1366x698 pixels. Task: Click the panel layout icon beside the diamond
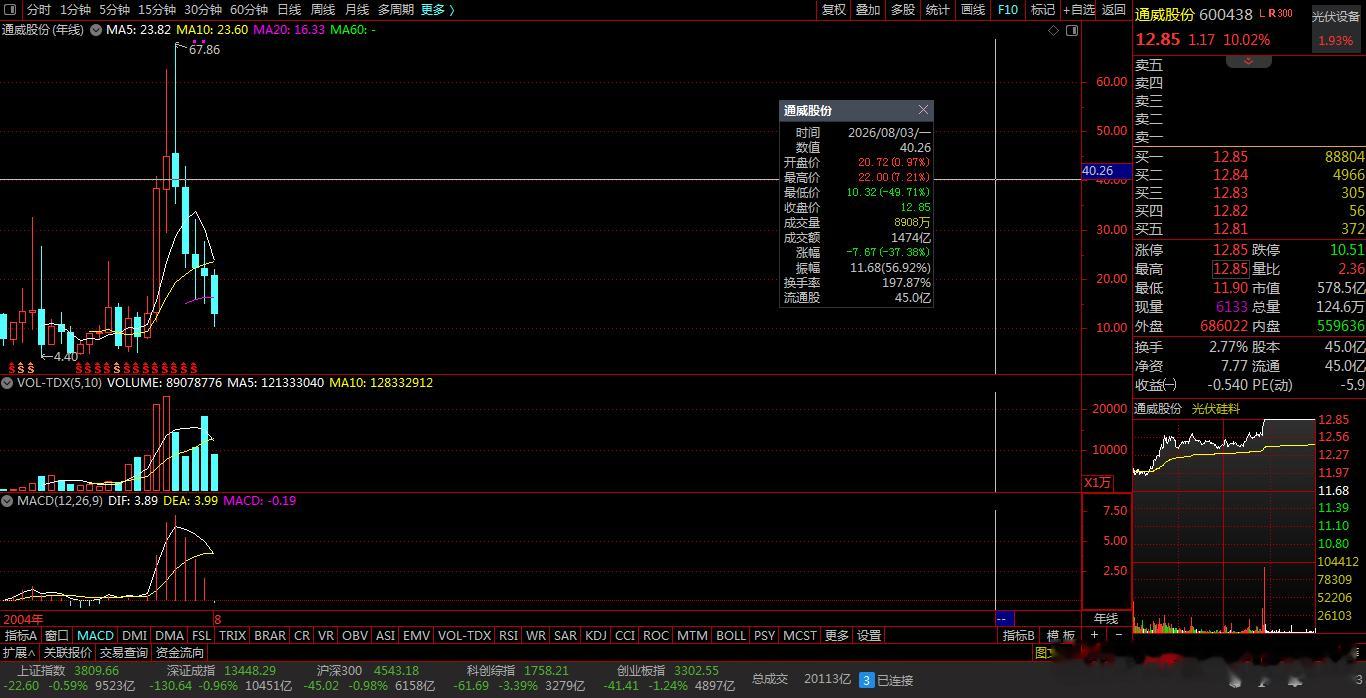1072,31
